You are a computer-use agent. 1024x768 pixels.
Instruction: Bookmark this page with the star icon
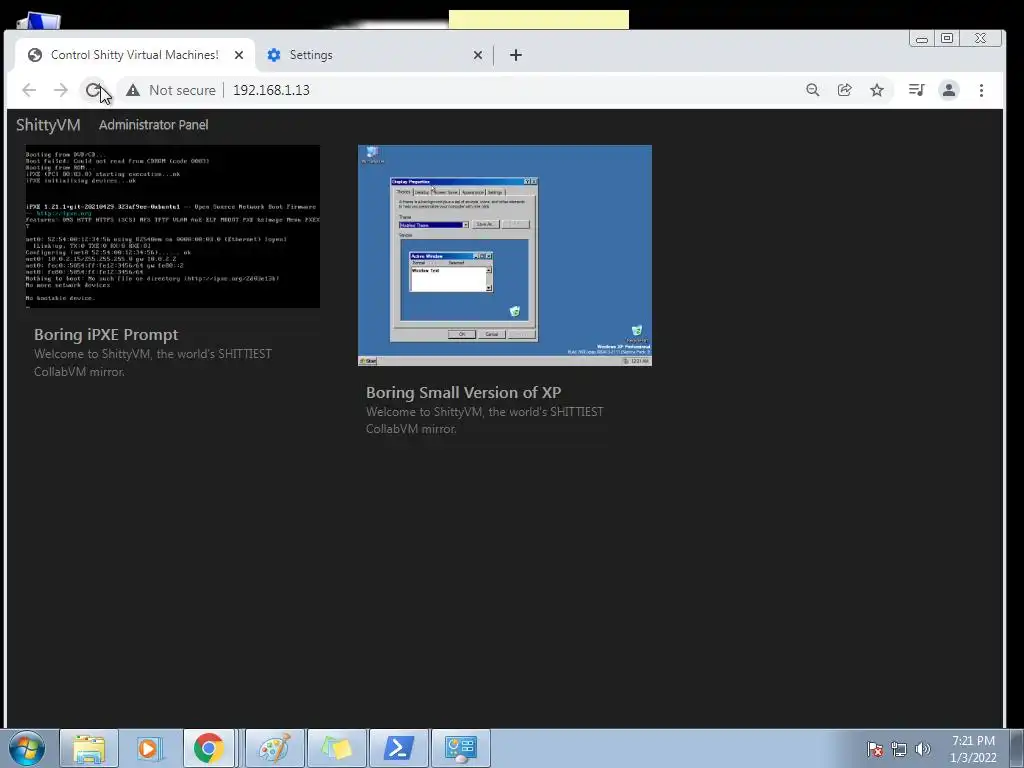(877, 90)
